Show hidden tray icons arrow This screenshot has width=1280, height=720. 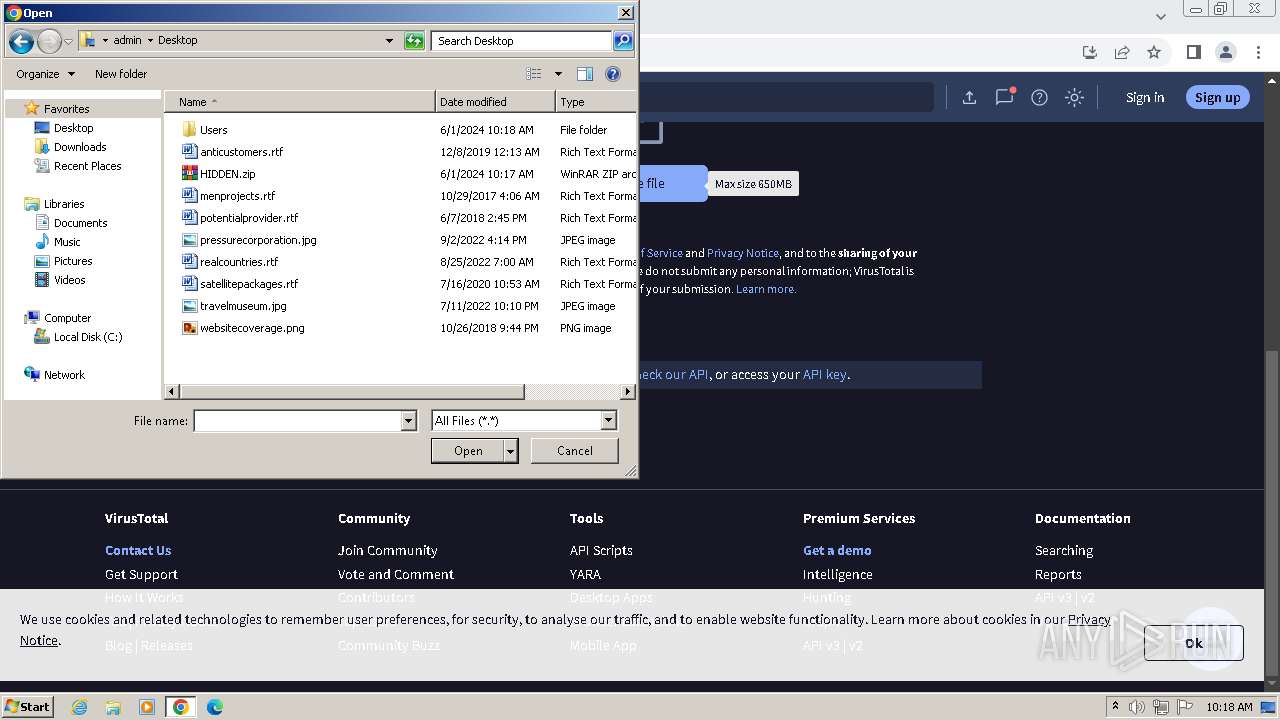point(1115,707)
